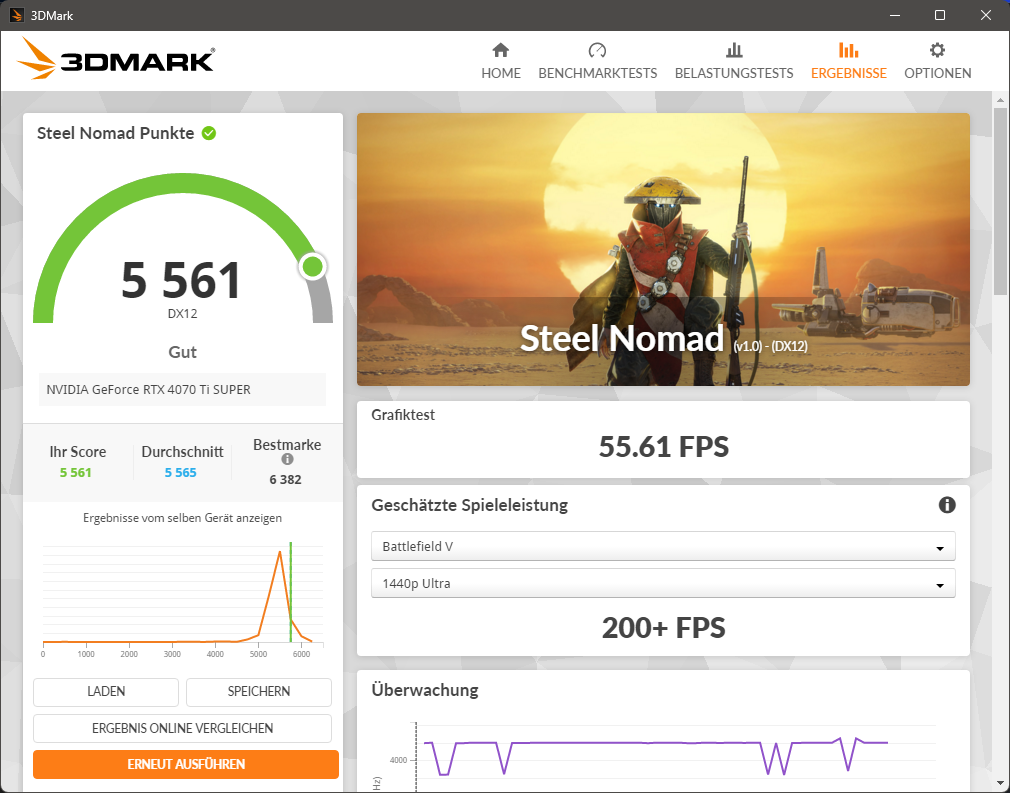The width and height of the screenshot is (1010, 793).
Task: Click the Geschätzte Spieleleistung info icon
Action: [x=947, y=504]
